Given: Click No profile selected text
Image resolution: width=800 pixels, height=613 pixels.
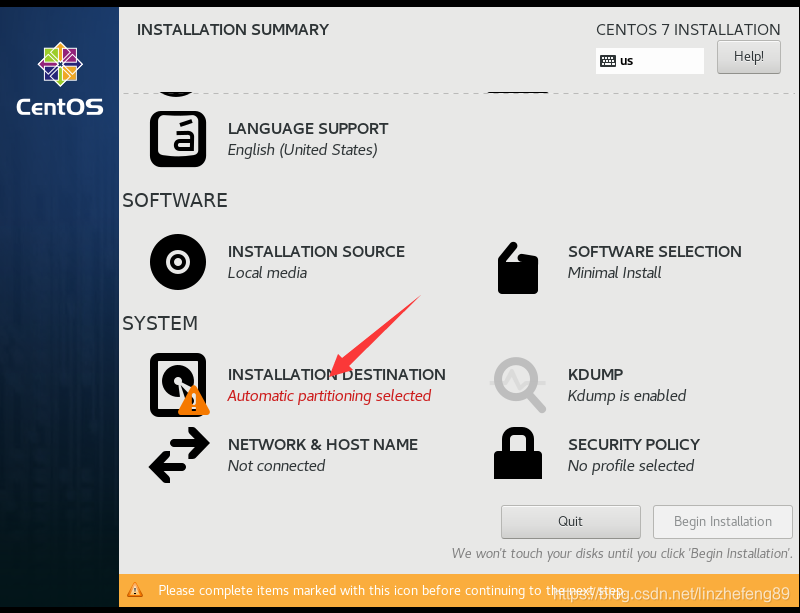Looking at the screenshot, I should click(631, 466).
